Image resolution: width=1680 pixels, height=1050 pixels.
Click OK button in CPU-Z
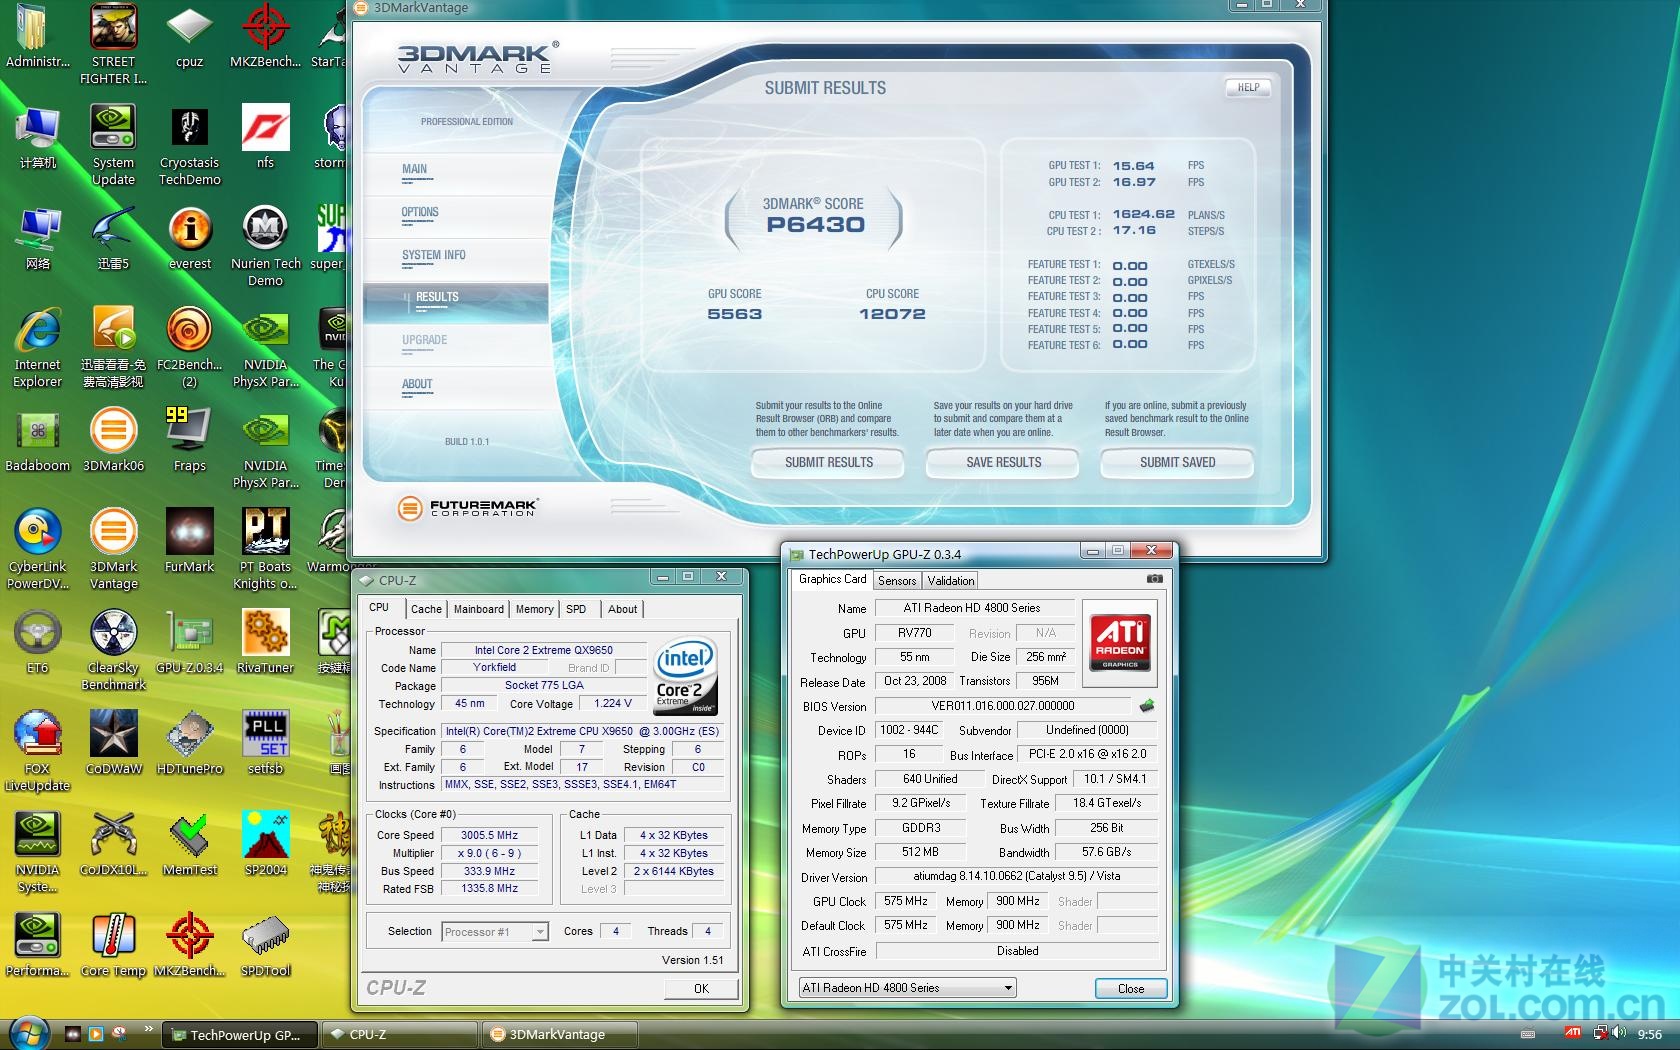(x=701, y=989)
